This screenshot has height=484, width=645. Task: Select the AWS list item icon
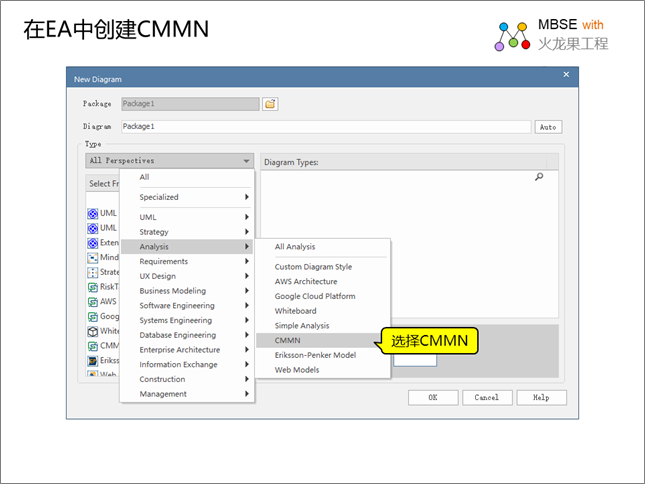(93, 302)
